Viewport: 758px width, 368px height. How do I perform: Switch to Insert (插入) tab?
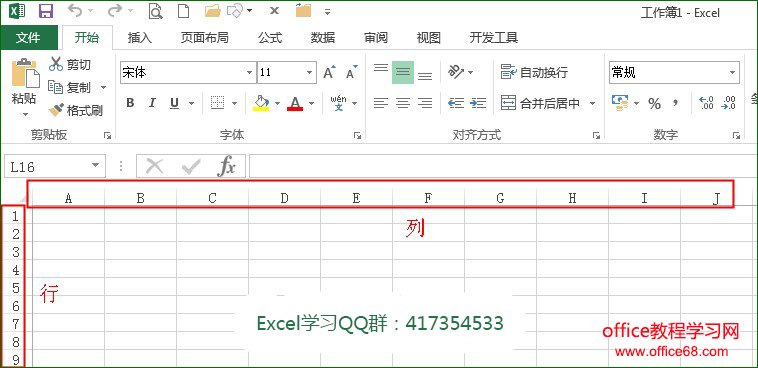coord(140,38)
